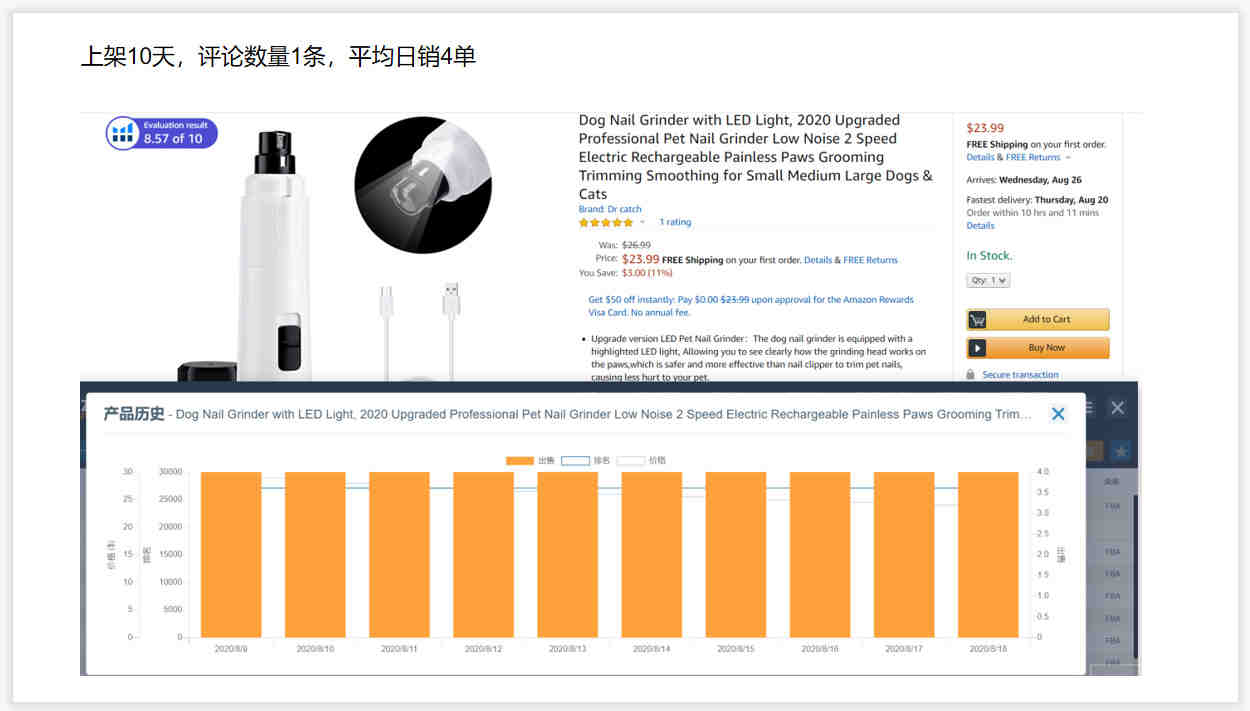
Task: Toggle the 排名 rank series in the chart legend
Action: [x=586, y=461]
